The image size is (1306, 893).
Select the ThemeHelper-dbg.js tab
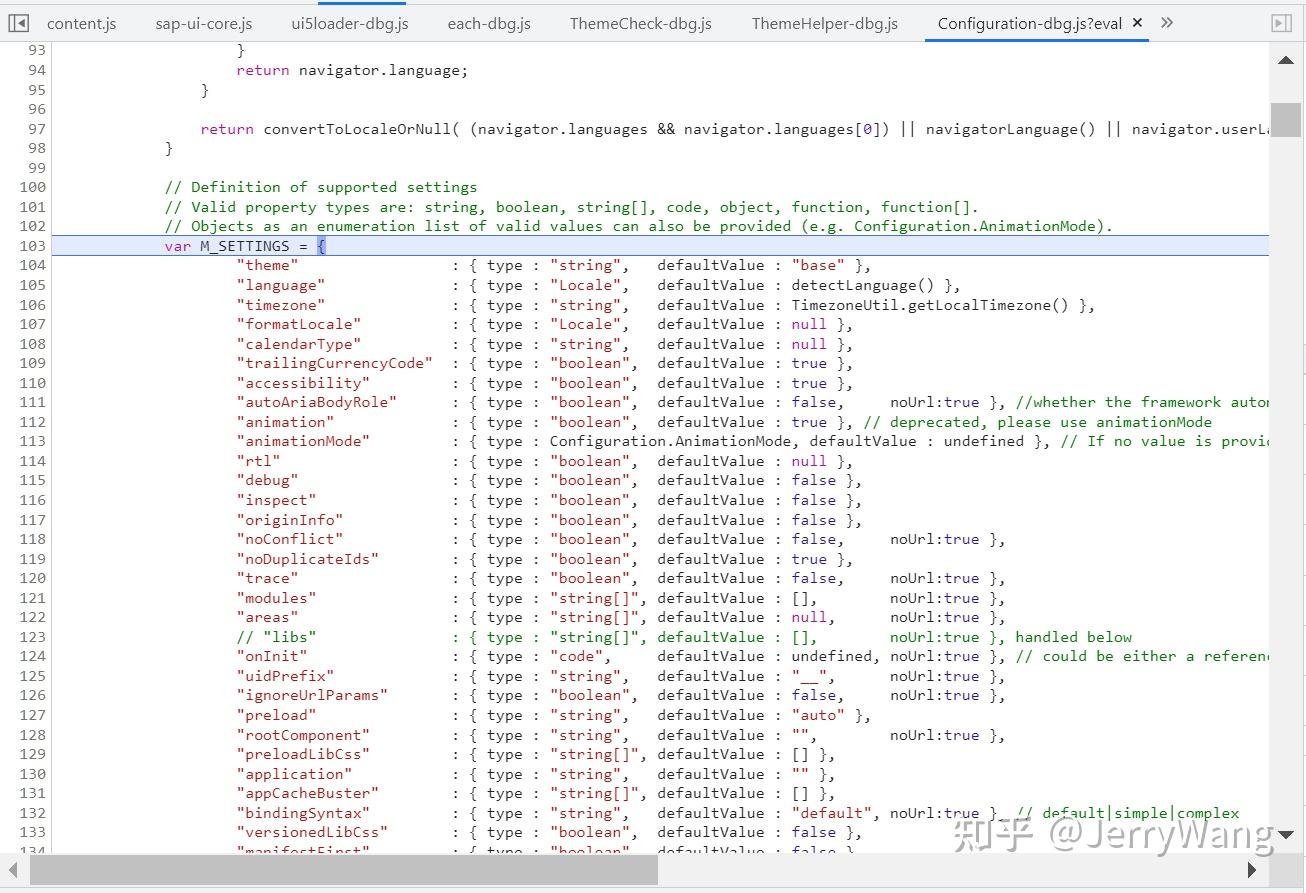[825, 23]
